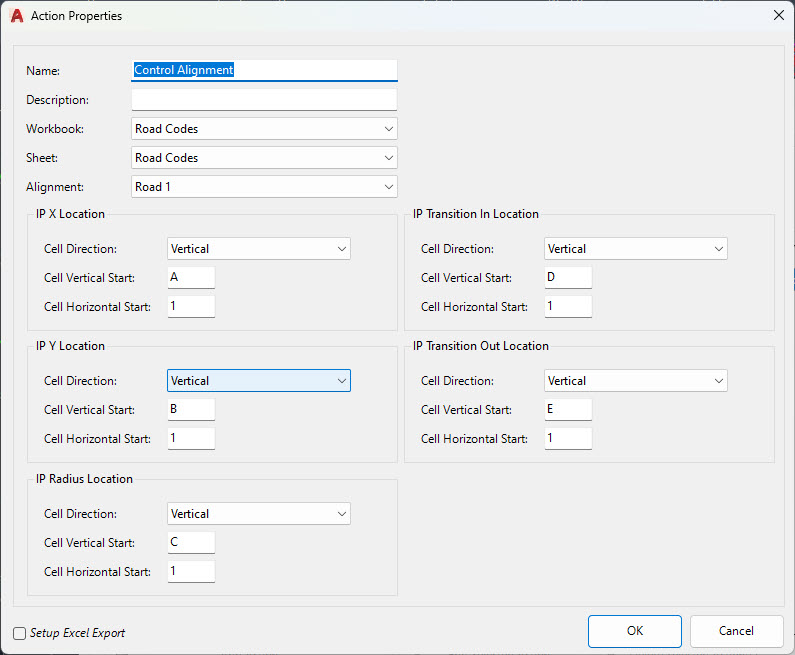The height and width of the screenshot is (655, 795).
Task: Click the Transition Out Cell Horizontal Start field
Action: coord(568,439)
